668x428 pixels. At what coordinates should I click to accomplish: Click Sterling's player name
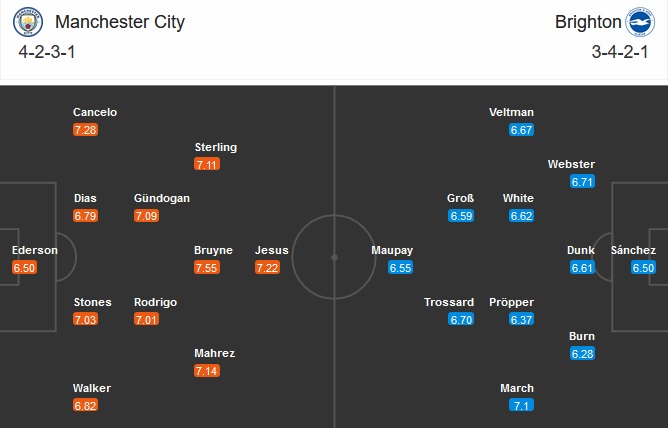click(216, 147)
